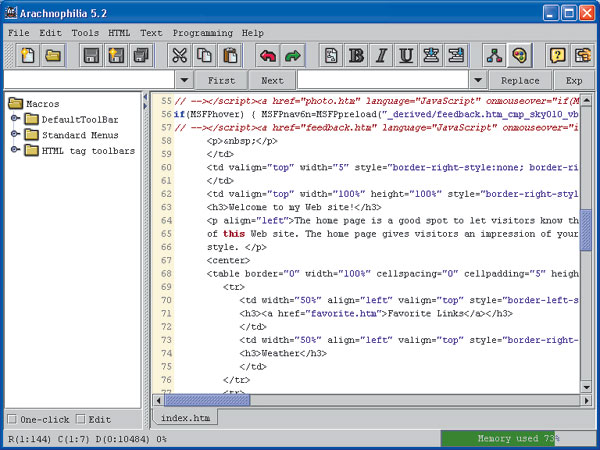Click the line 74 Weather heading code
Viewport: 600px width, 450px height.
283,353
